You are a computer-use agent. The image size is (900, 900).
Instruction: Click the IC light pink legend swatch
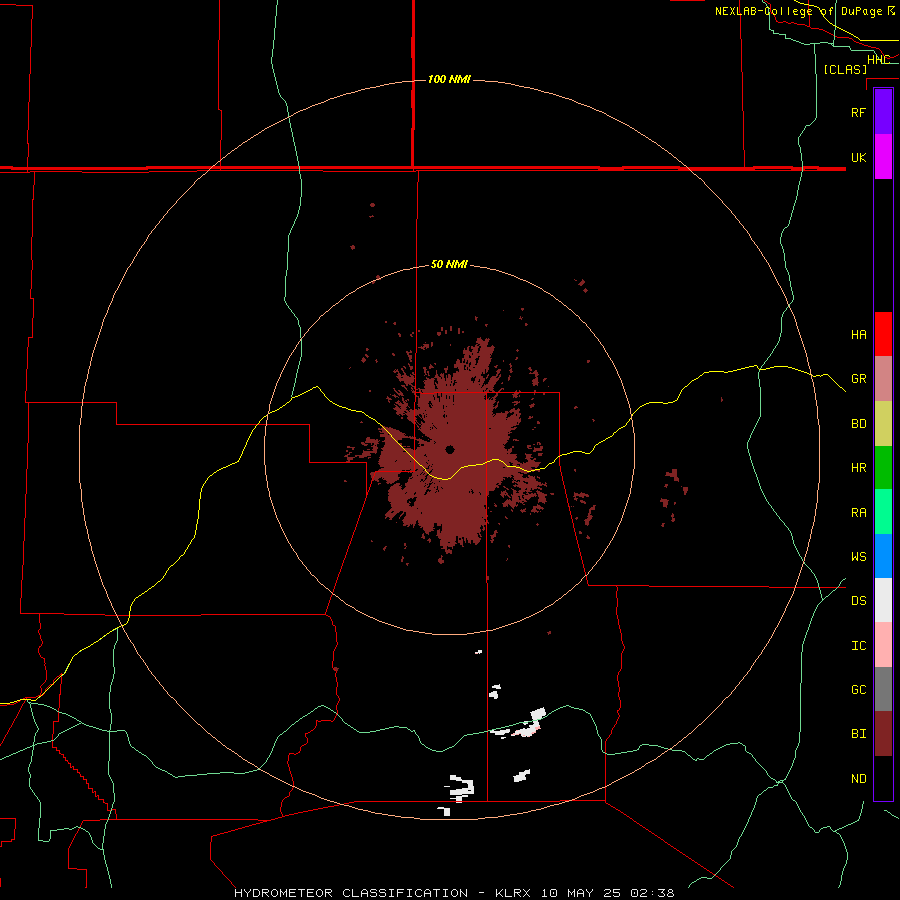[883, 645]
